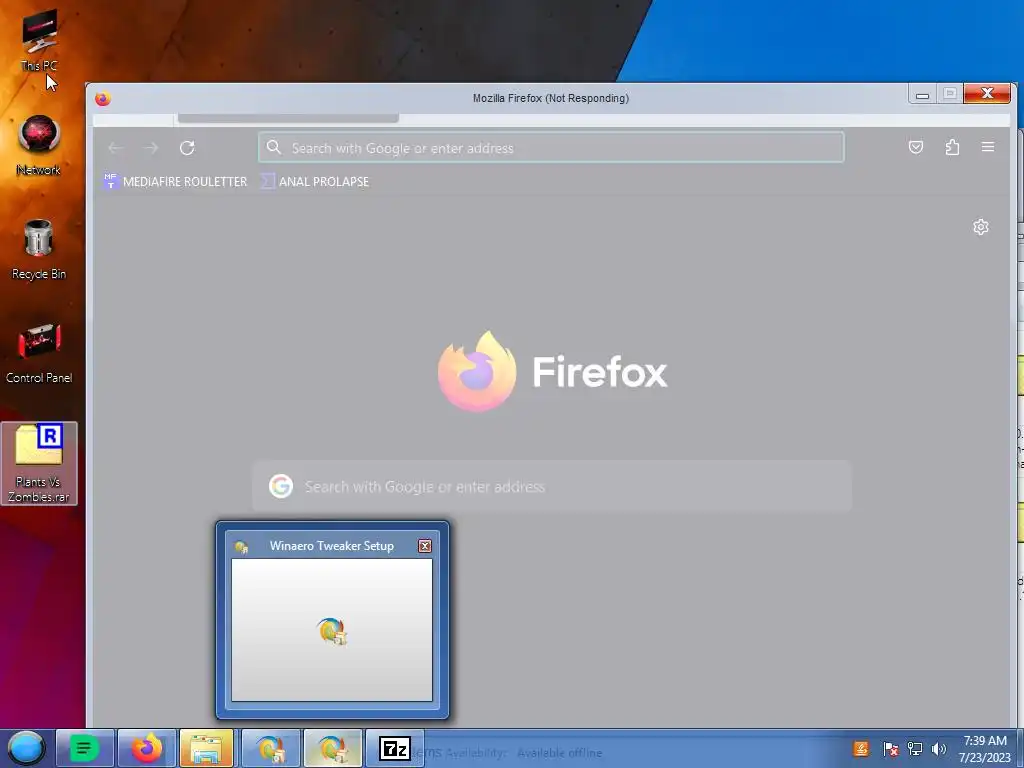Close the Winaero Tweaker Setup preview
1024x768 pixels.
pyautogui.click(x=424, y=546)
